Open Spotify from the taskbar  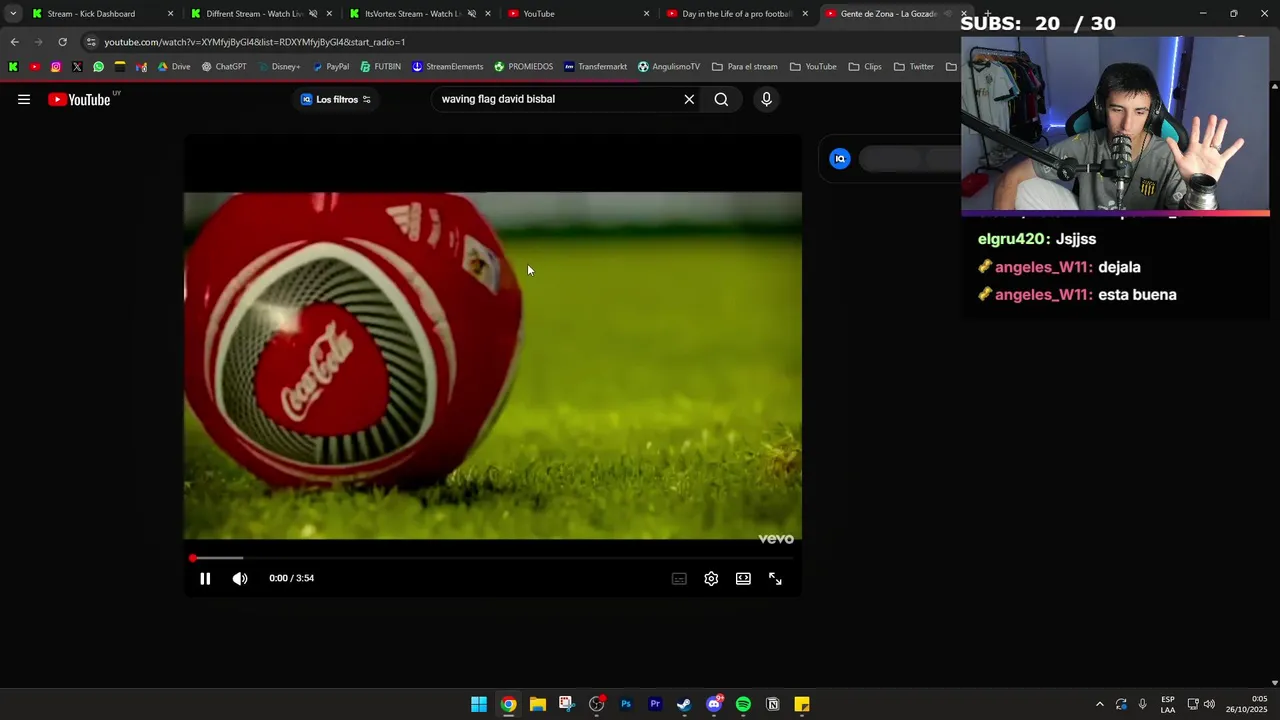click(743, 704)
